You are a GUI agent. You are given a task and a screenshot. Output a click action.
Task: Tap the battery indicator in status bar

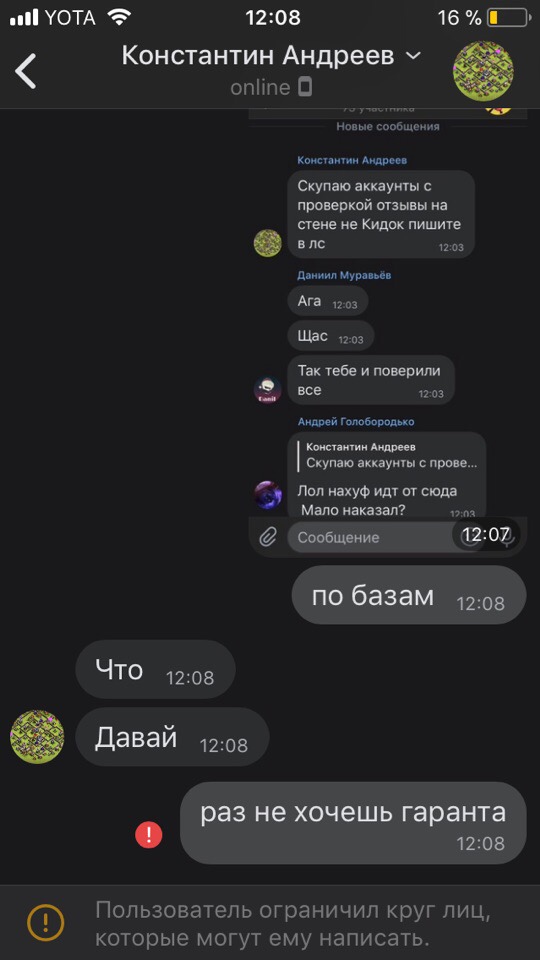click(x=508, y=18)
